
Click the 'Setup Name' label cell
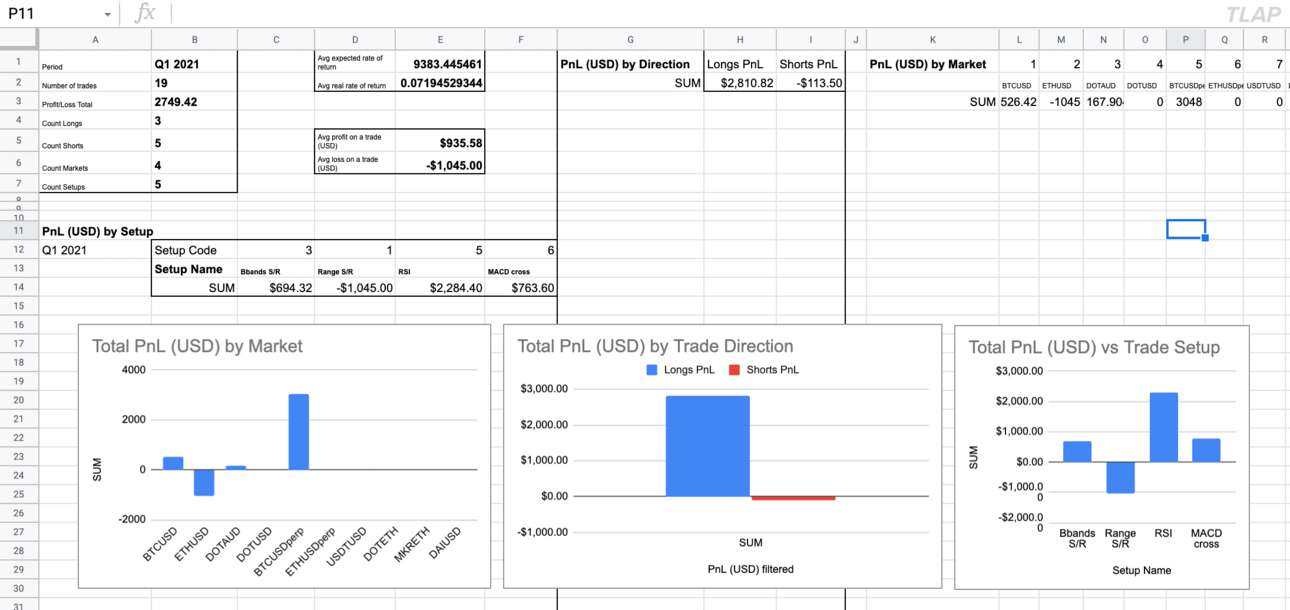[x=194, y=269]
